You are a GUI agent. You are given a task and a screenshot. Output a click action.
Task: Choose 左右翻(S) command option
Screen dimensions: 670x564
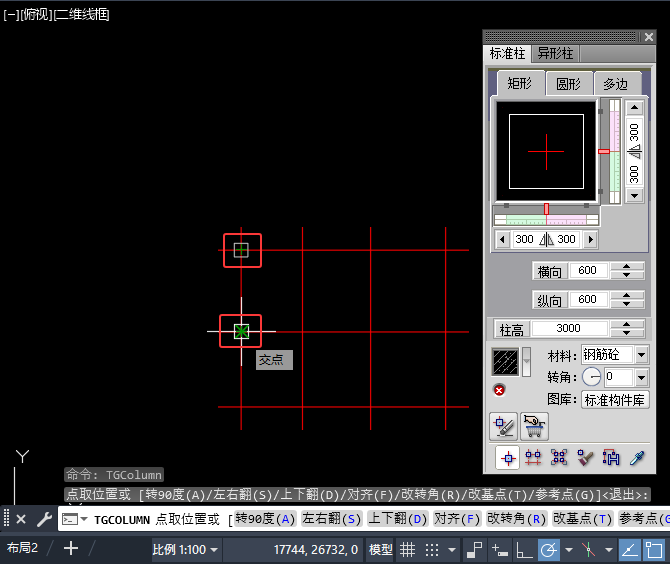(332, 519)
